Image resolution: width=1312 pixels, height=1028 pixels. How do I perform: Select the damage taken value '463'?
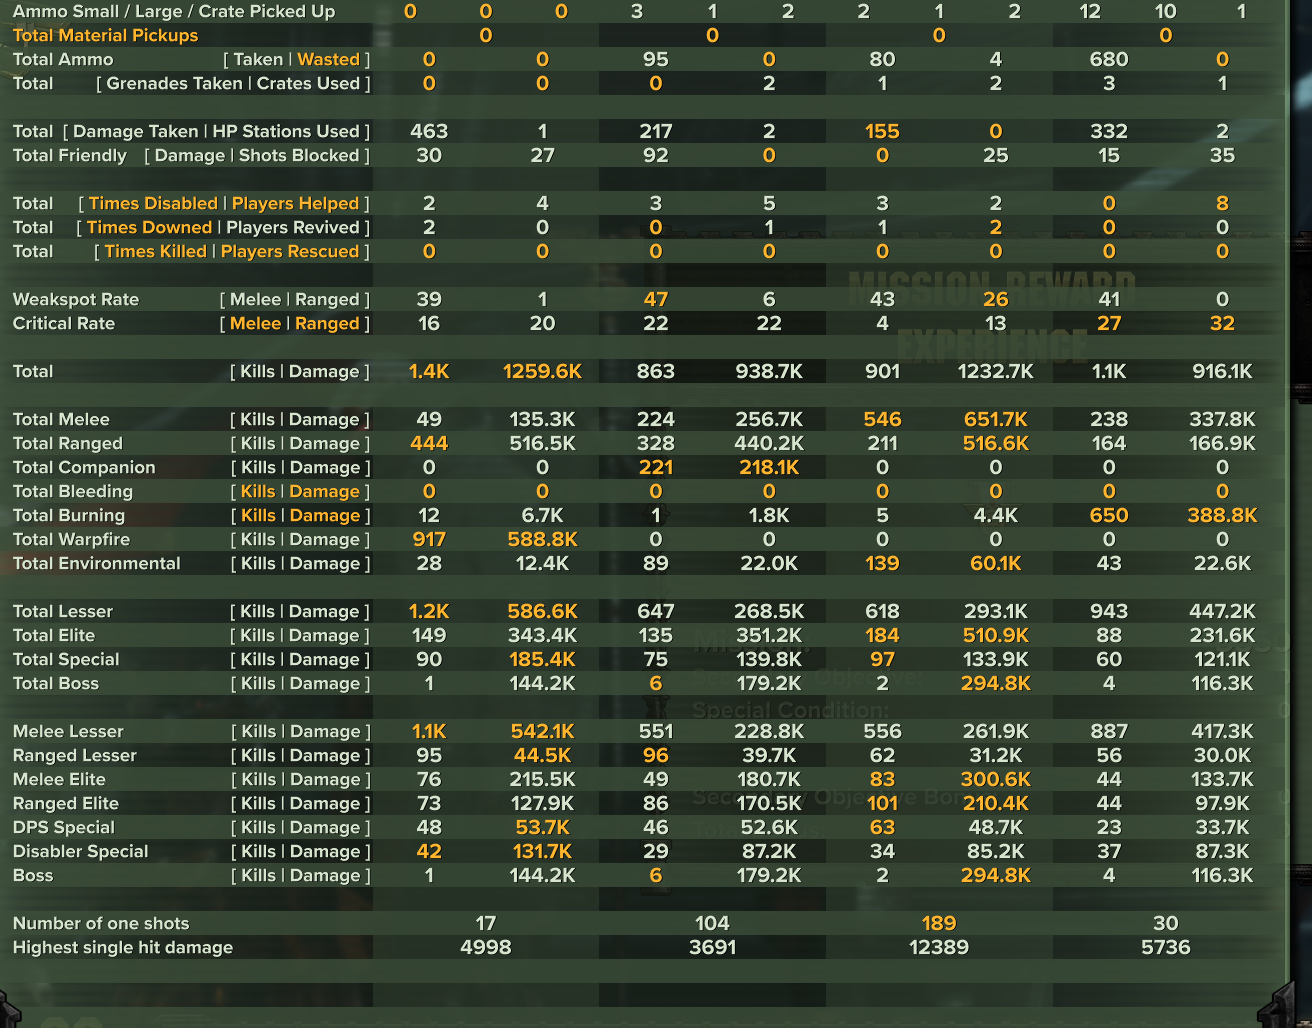coord(429,131)
